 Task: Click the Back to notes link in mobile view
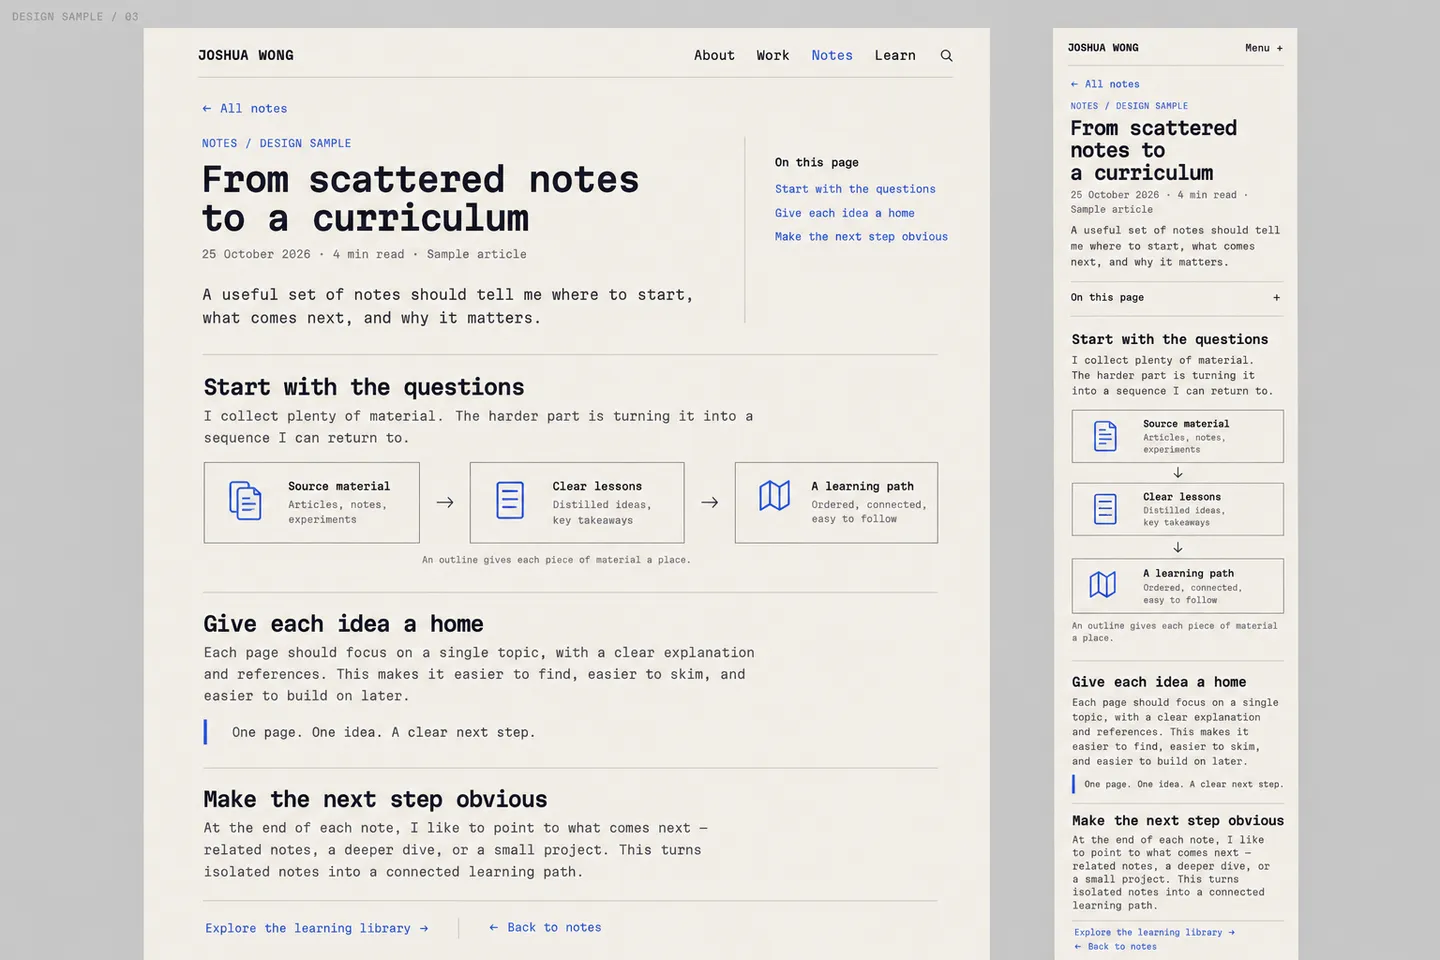click(x=1115, y=946)
